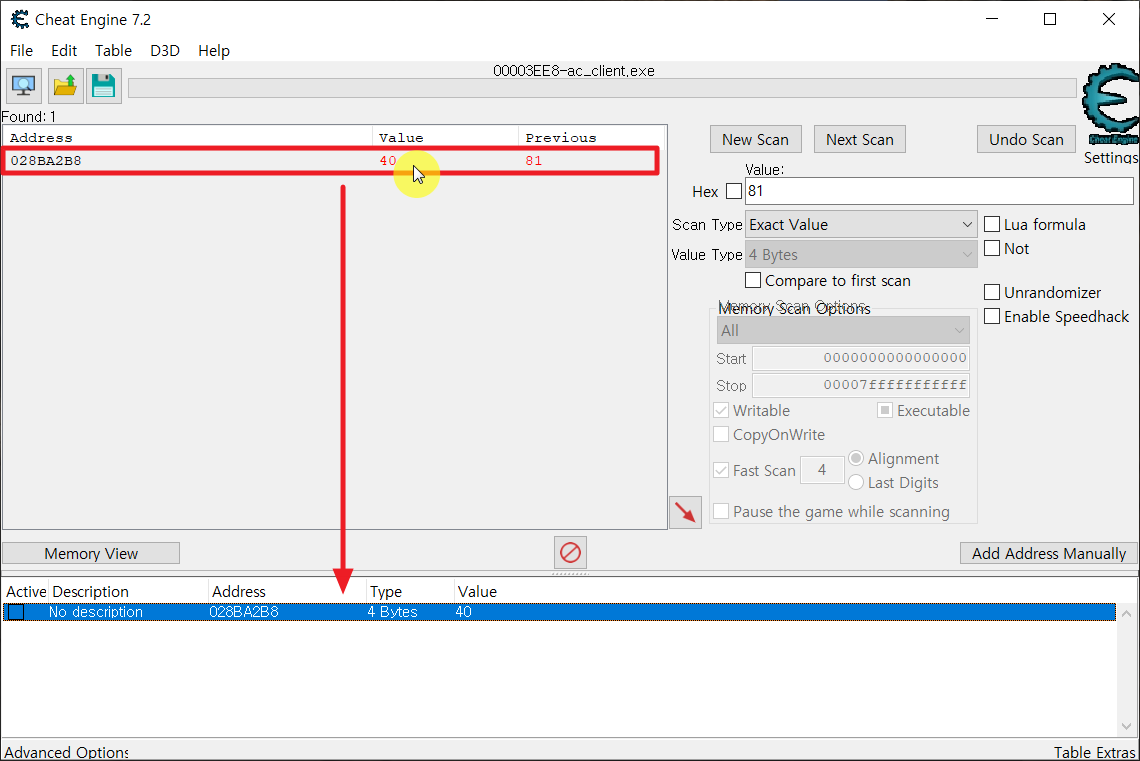This screenshot has height=761, width=1140.
Task: Click the New Scan button
Action: click(755, 140)
